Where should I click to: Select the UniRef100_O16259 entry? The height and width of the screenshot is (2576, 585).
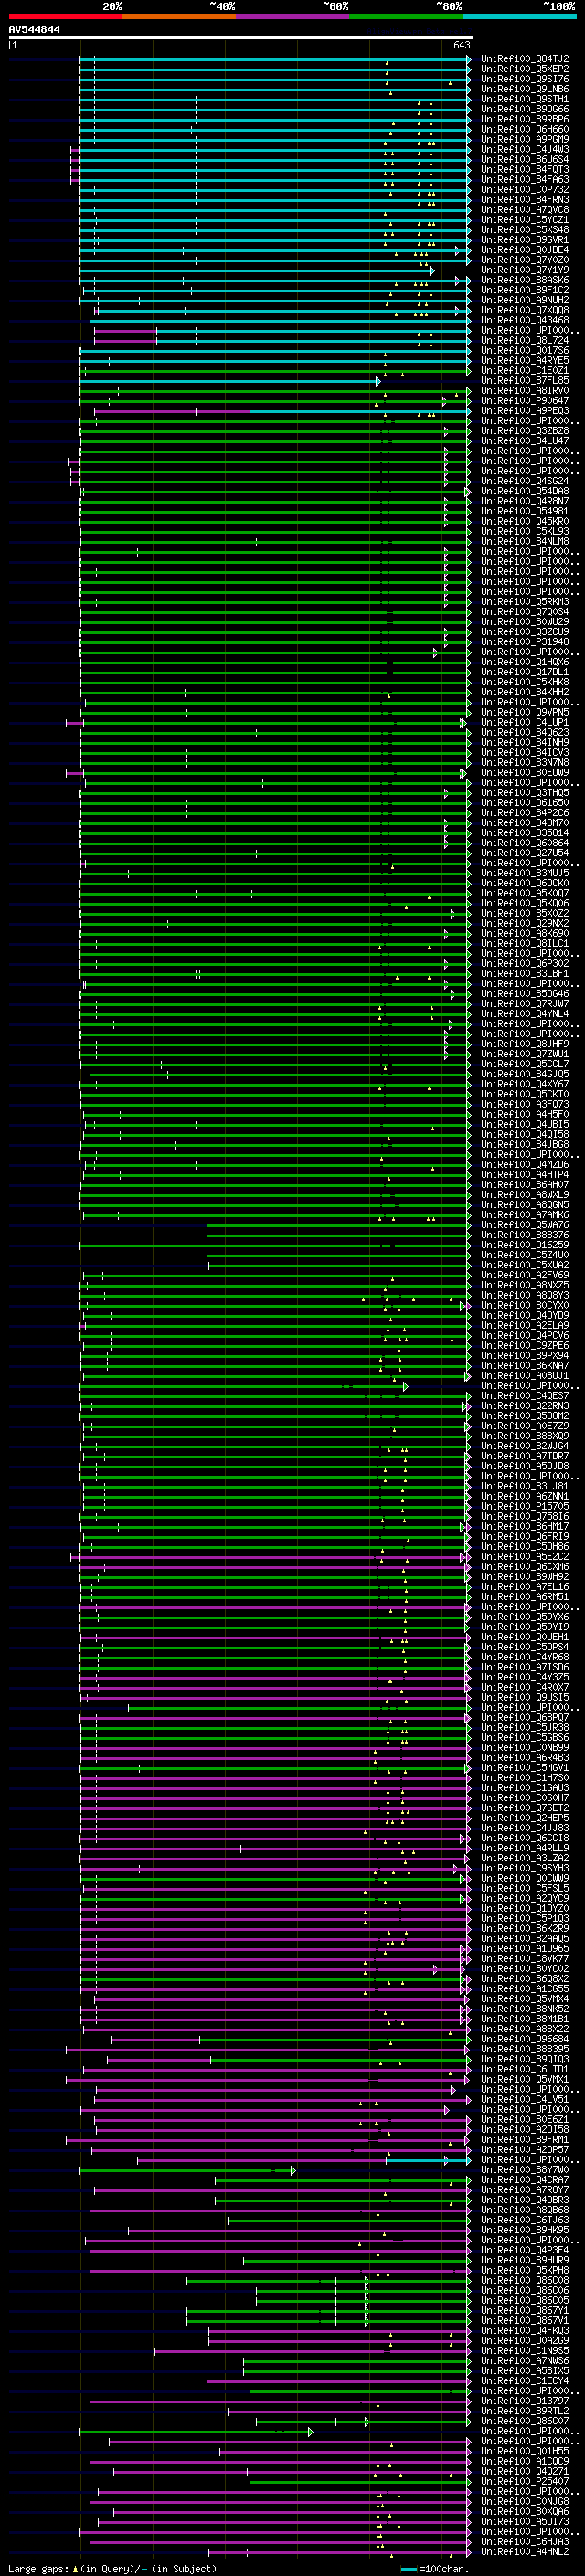pos(524,1245)
